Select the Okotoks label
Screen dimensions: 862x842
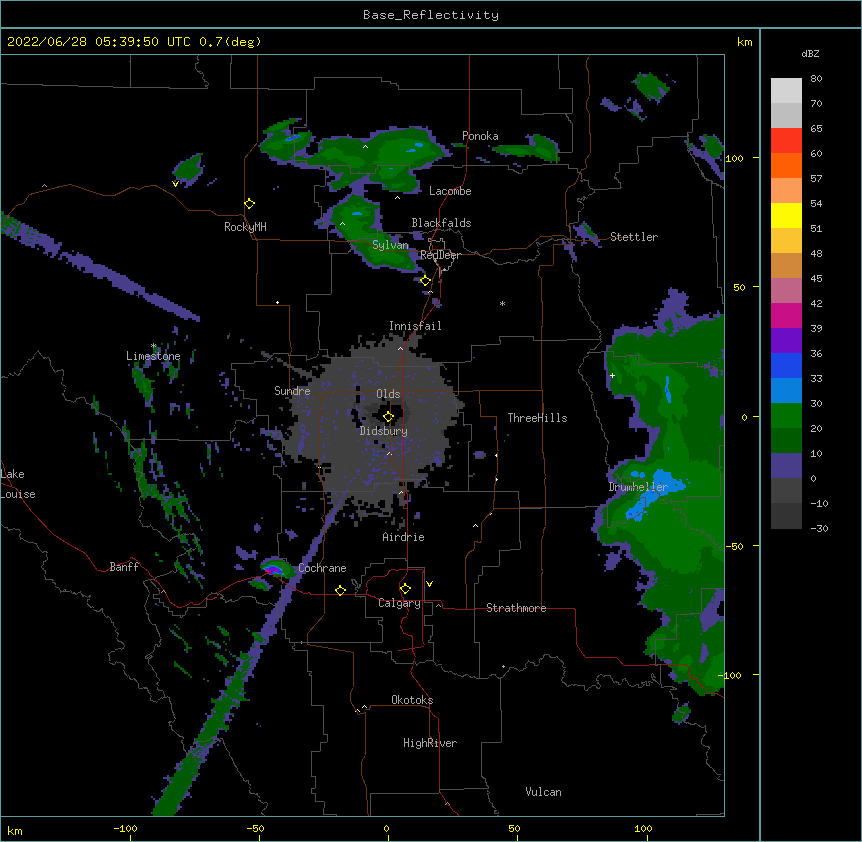tap(412, 700)
